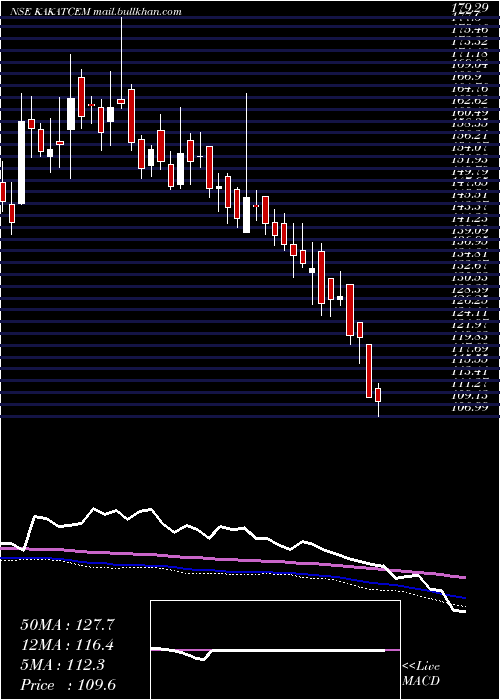Click the 50MA : 127.7 readout
Image resolution: width=500 pixels, height=700 pixels.
(67, 625)
